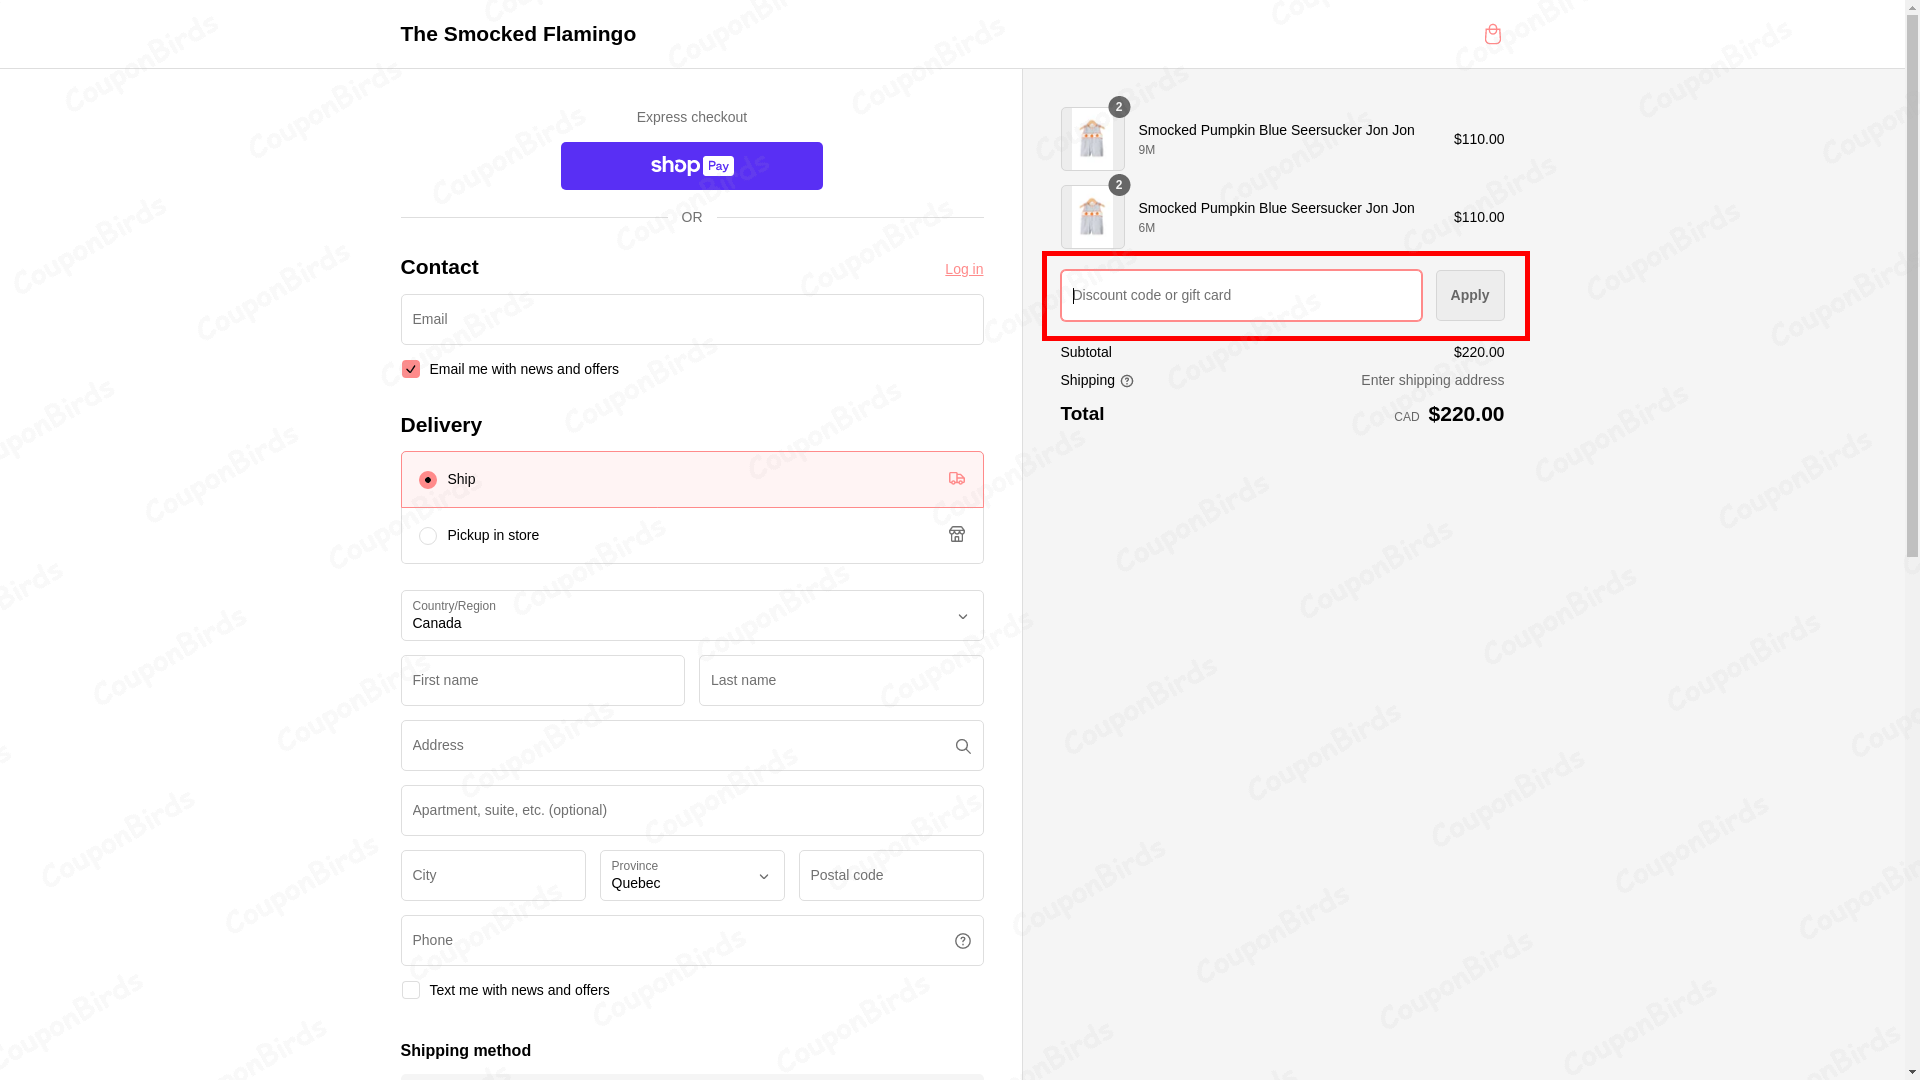Open the Country/Region dropdown

point(691,616)
